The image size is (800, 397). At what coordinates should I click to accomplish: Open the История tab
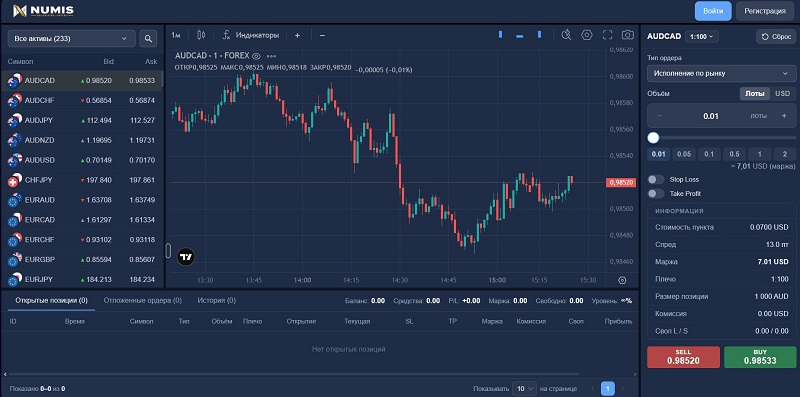pos(216,301)
